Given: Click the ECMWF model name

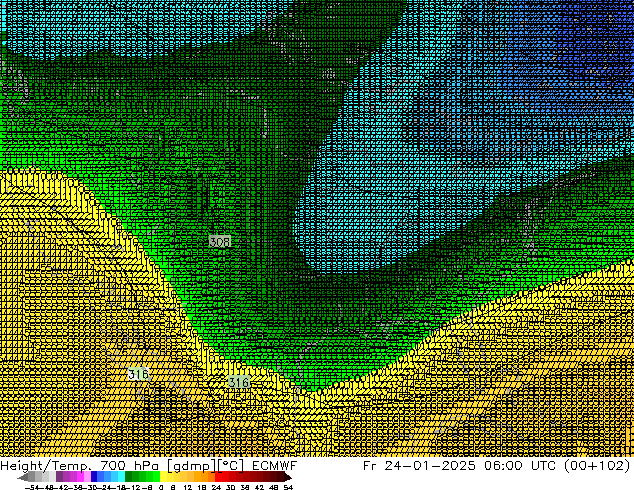Looking at the screenshot, I should tap(275, 466).
